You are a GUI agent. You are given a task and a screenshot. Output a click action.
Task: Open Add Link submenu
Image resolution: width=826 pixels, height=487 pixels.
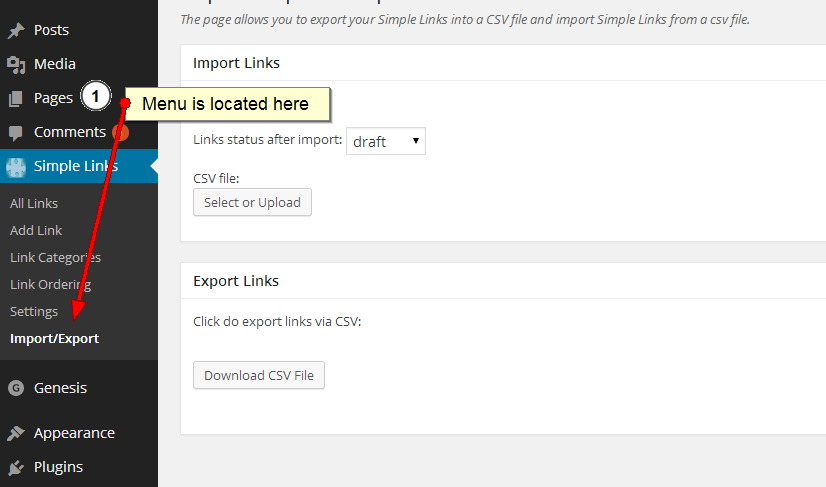click(36, 230)
